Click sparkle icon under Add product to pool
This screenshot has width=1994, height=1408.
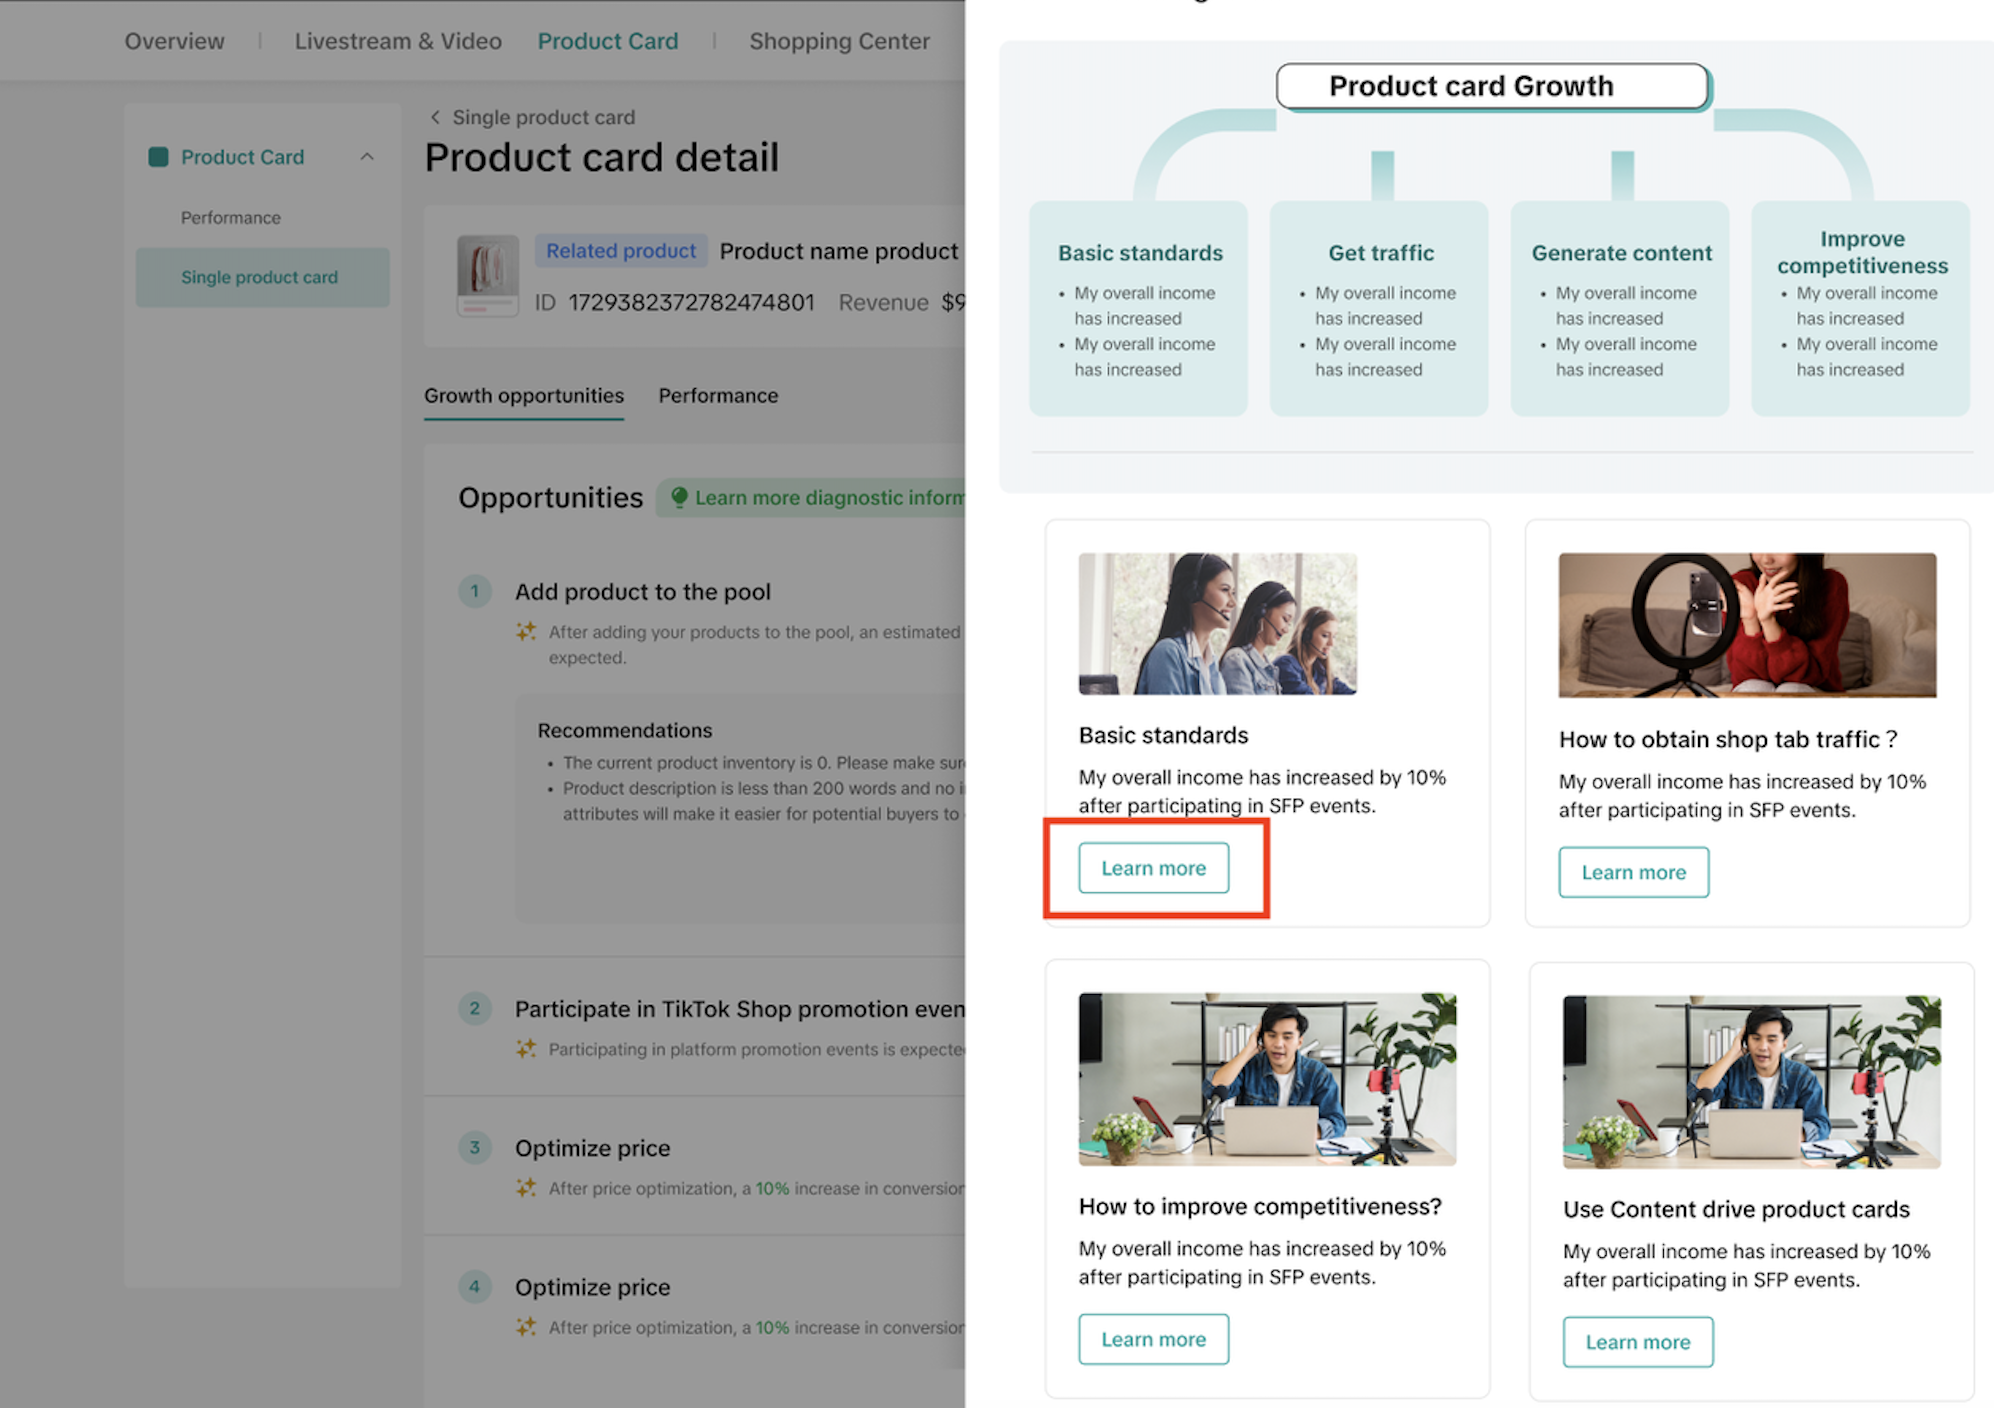526,631
